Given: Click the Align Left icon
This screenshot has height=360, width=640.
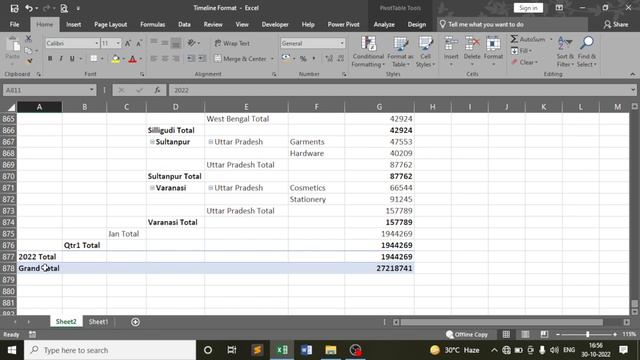Looking at the screenshot, I should tap(154, 59).
